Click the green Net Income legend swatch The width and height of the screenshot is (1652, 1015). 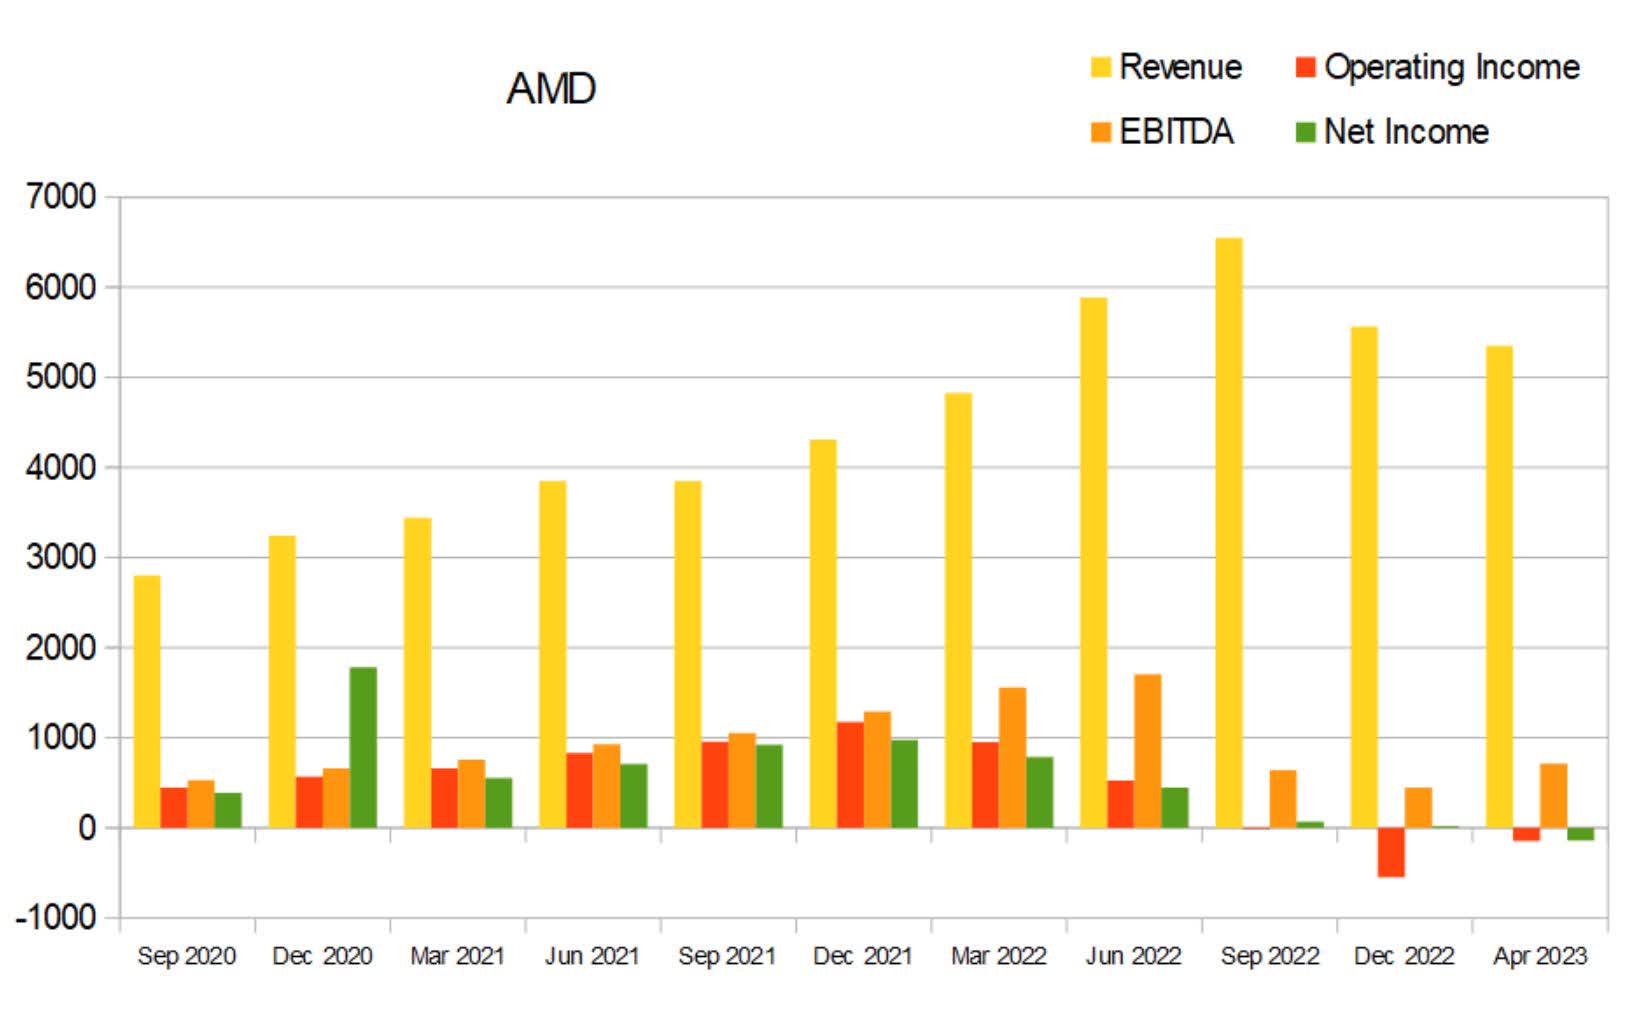click(x=1303, y=130)
